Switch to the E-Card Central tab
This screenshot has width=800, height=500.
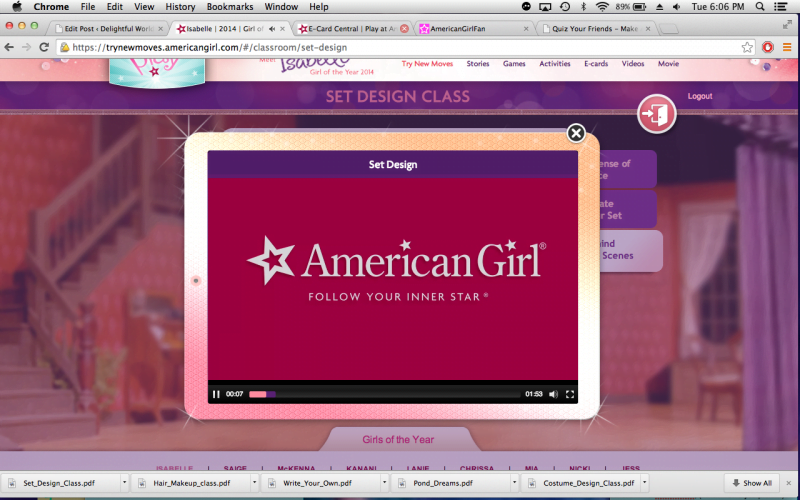(x=352, y=29)
